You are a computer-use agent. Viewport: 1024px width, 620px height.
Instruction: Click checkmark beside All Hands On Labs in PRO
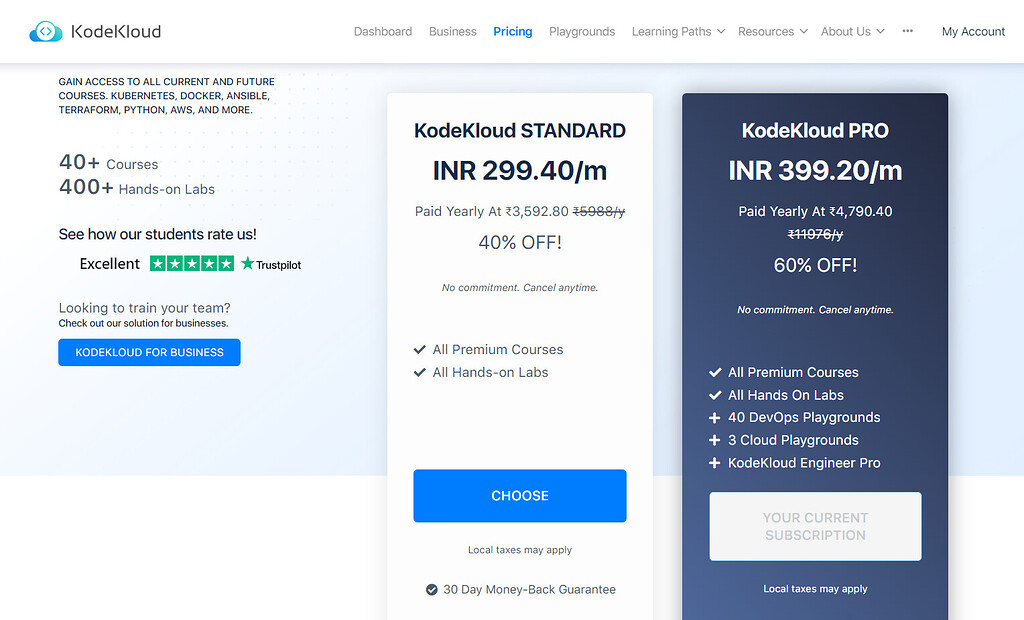point(715,395)
